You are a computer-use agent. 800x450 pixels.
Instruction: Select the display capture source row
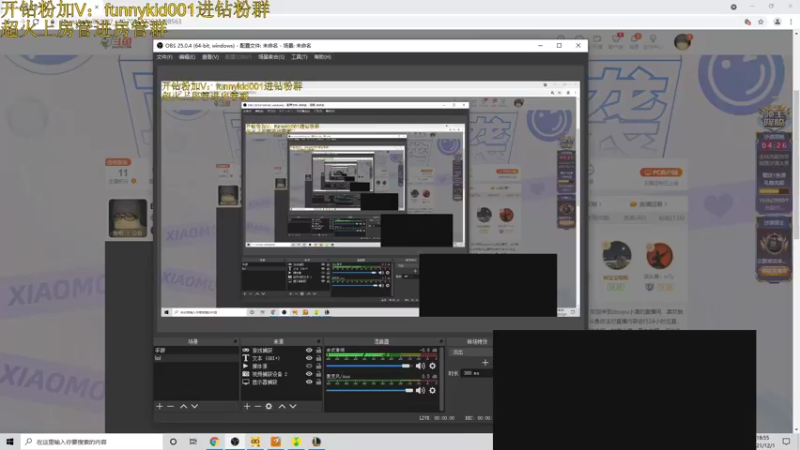tap(282, 382)
